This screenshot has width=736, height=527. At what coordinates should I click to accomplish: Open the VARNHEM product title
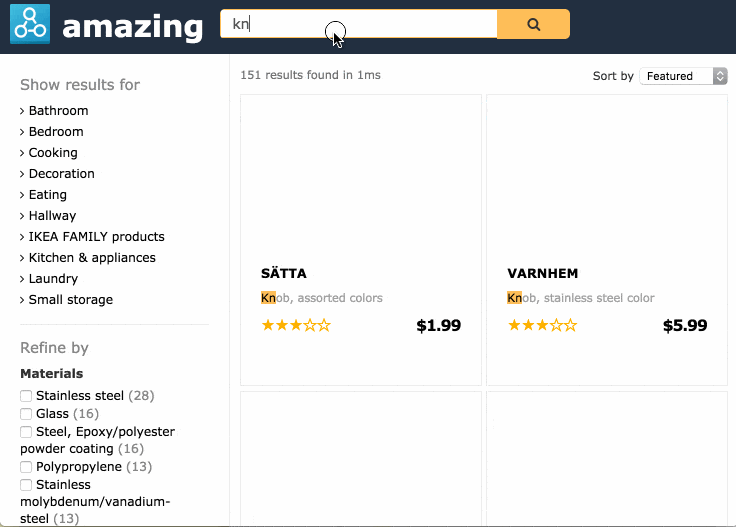(x=543, y=273)
